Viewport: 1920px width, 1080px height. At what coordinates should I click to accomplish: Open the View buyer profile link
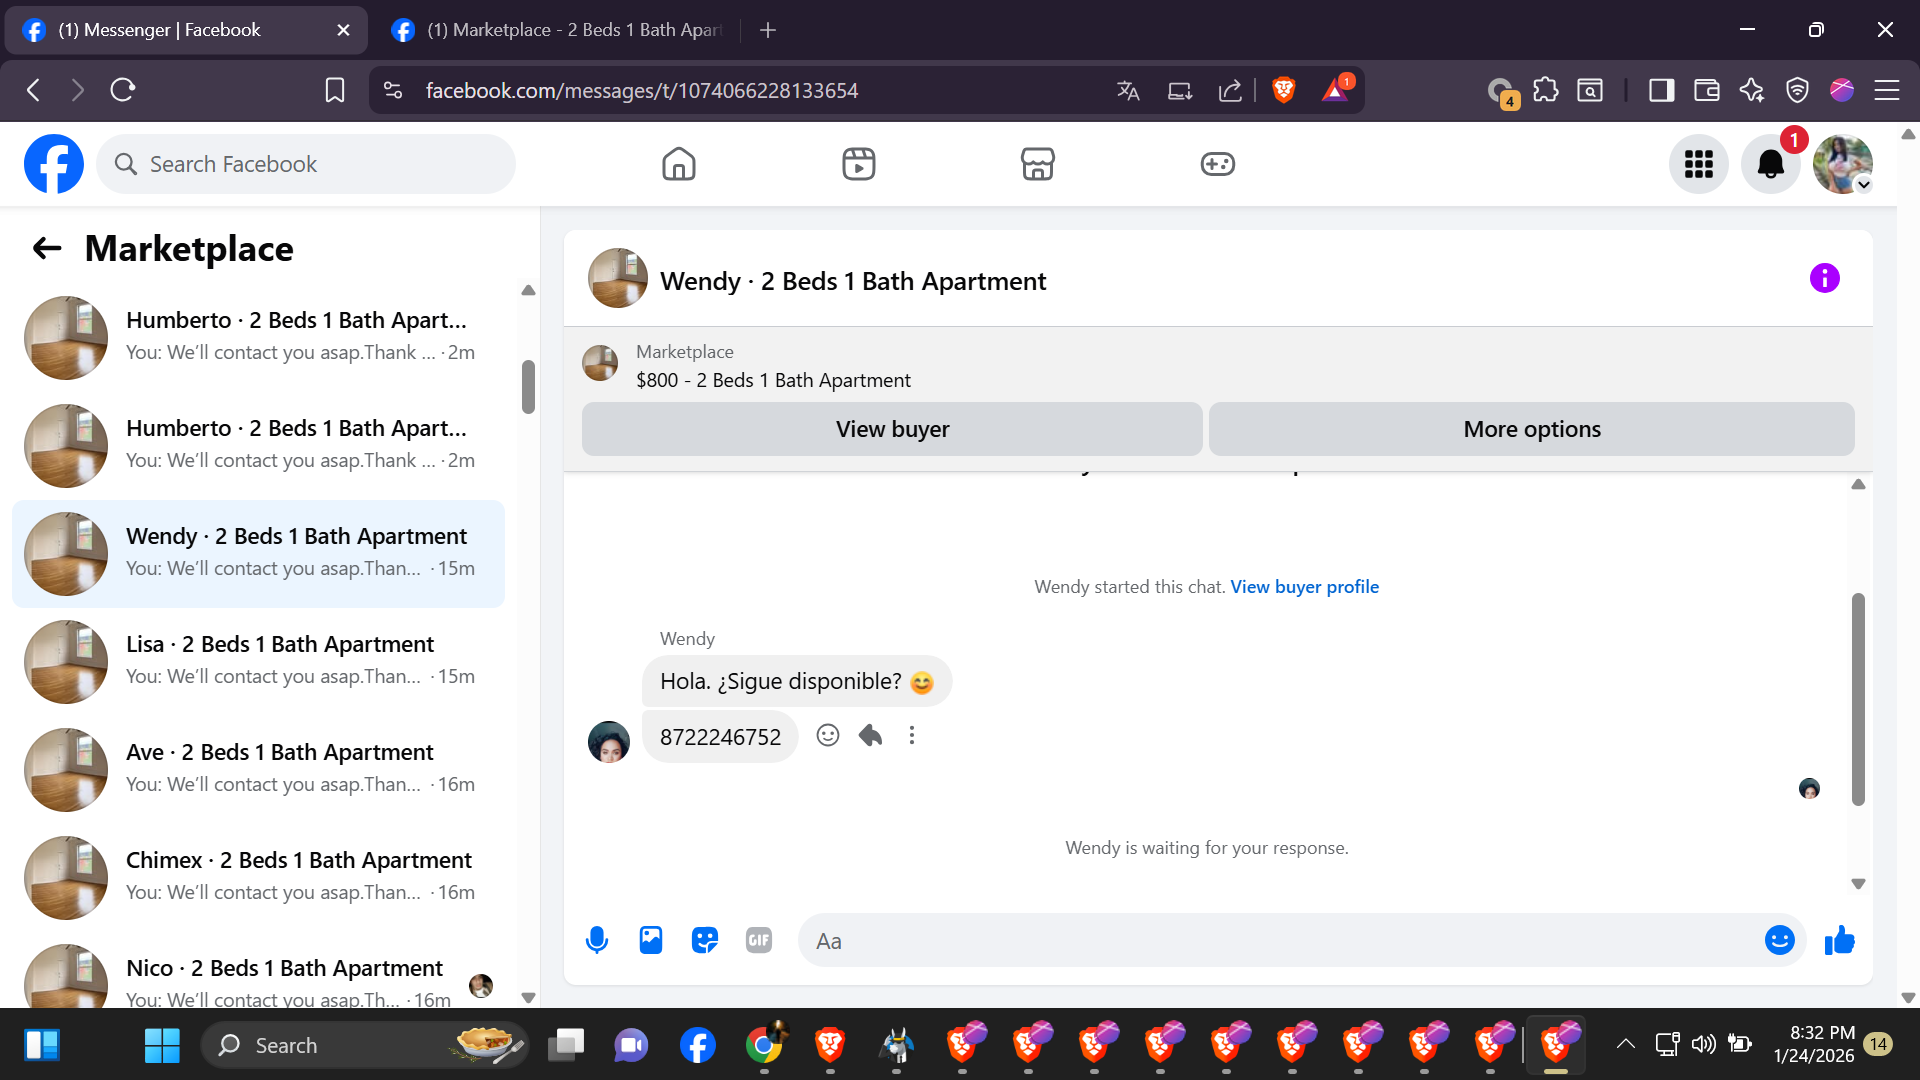(1304, 587)
